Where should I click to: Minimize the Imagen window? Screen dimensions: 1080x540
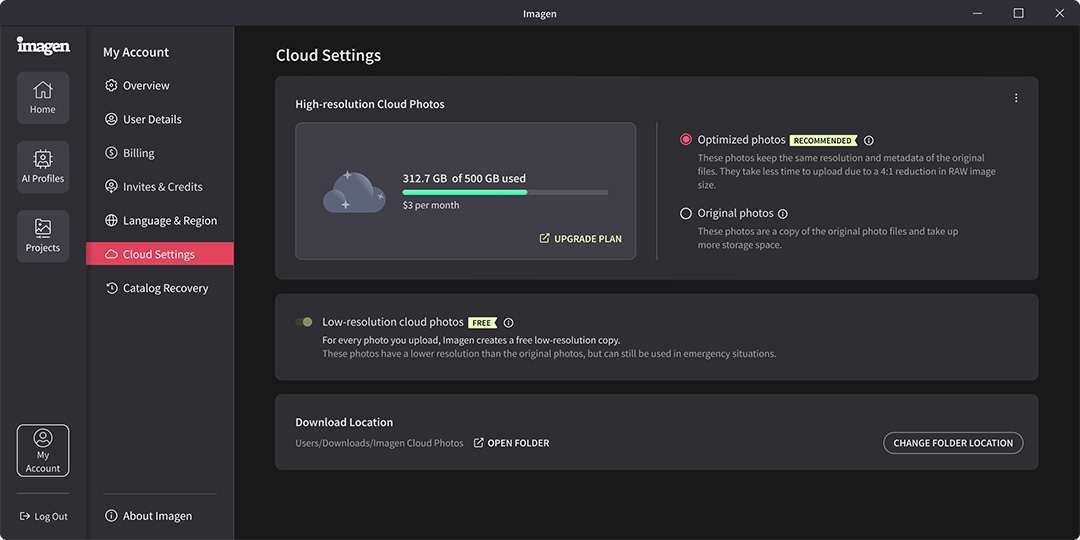(977, 13)
